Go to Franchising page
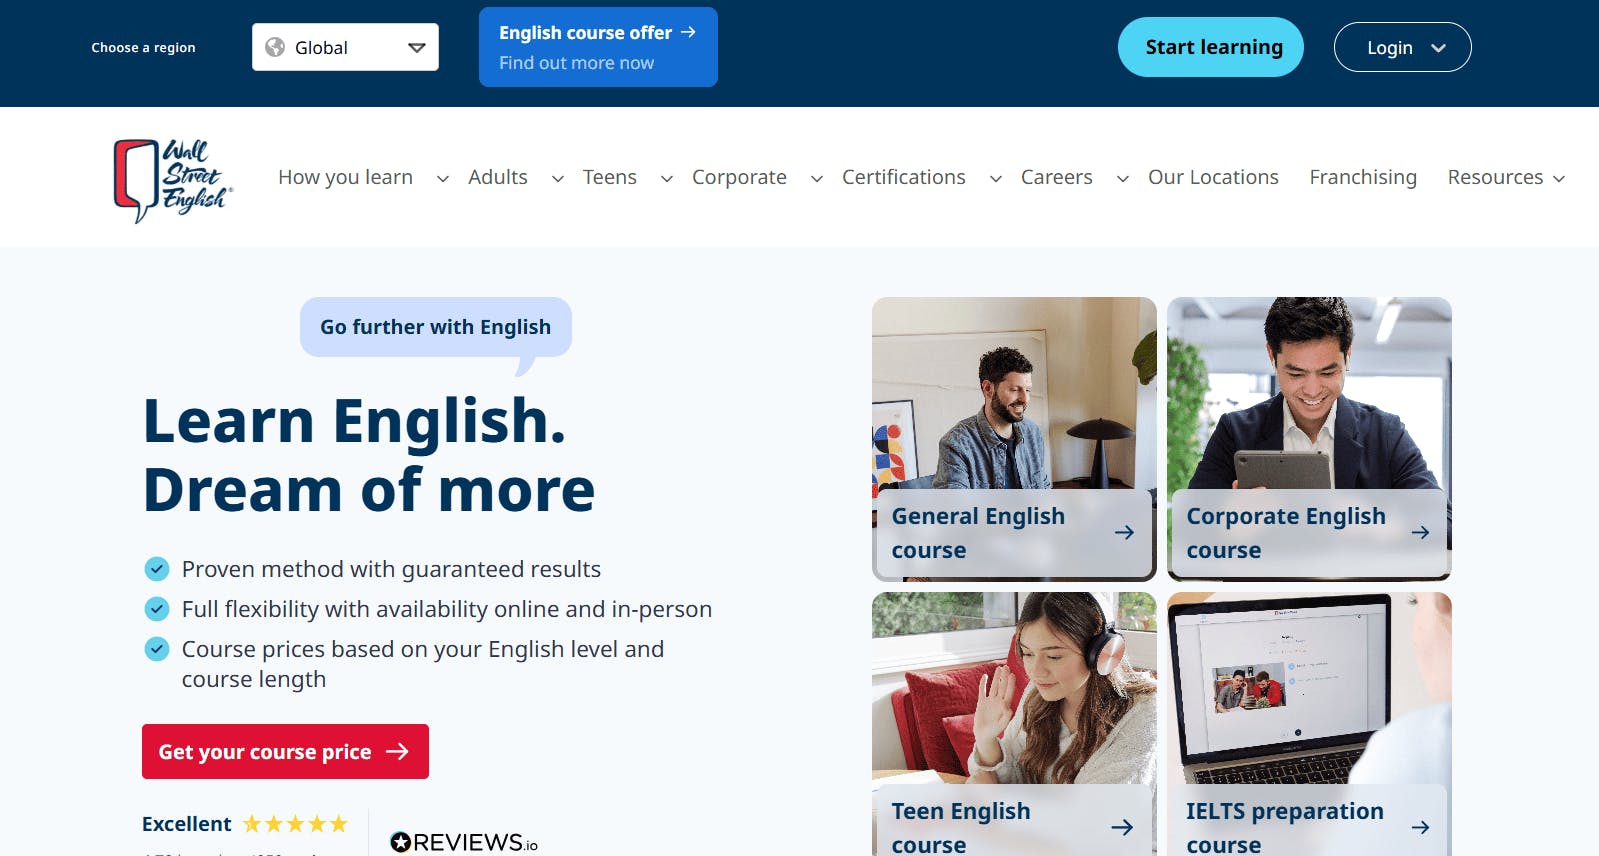 click(x=1363, y=177)
